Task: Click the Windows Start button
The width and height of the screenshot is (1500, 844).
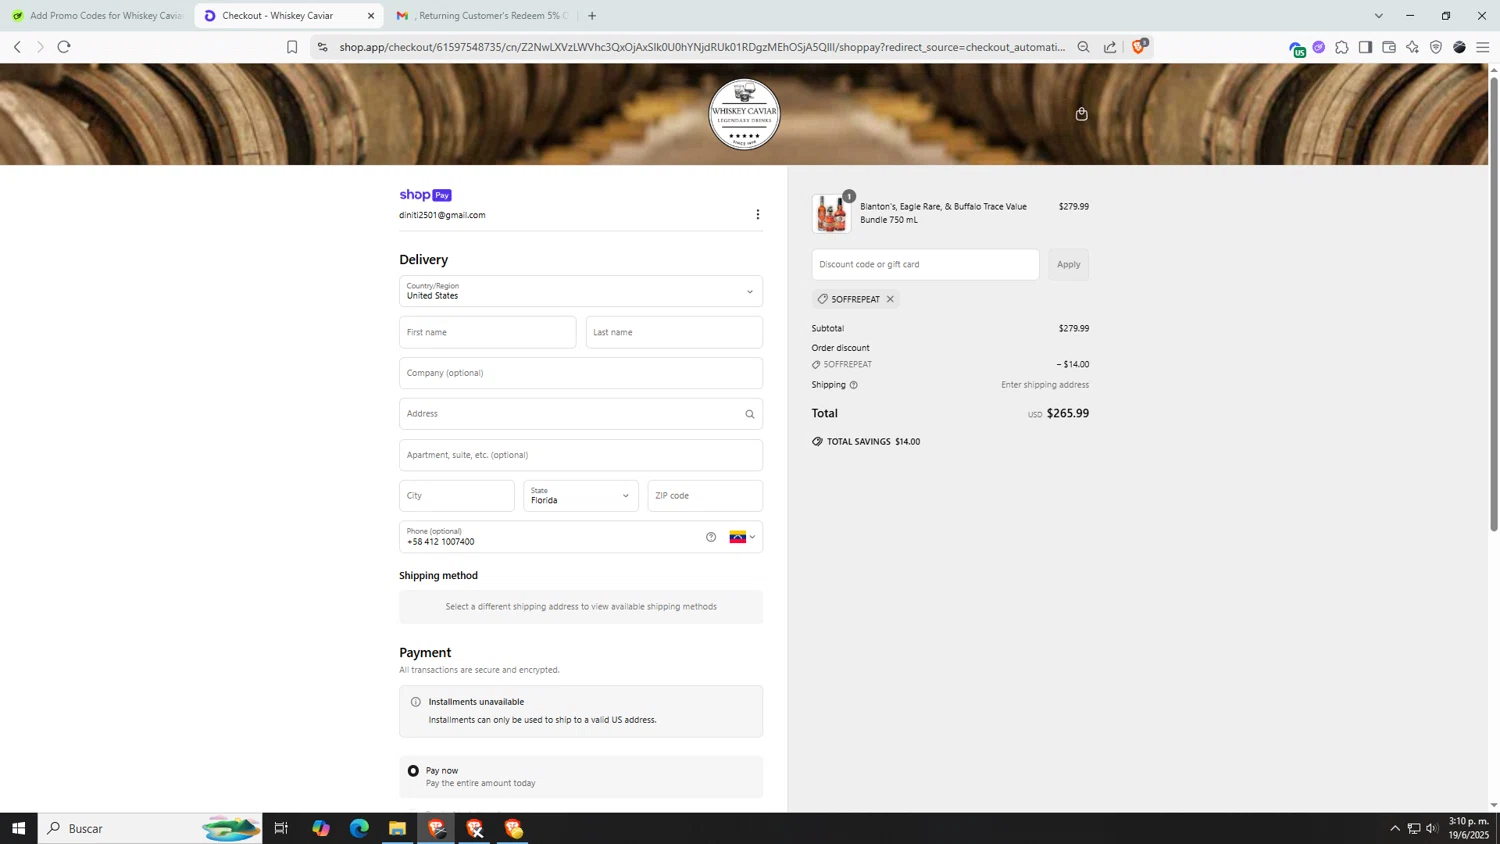Action: click(18, 828)
